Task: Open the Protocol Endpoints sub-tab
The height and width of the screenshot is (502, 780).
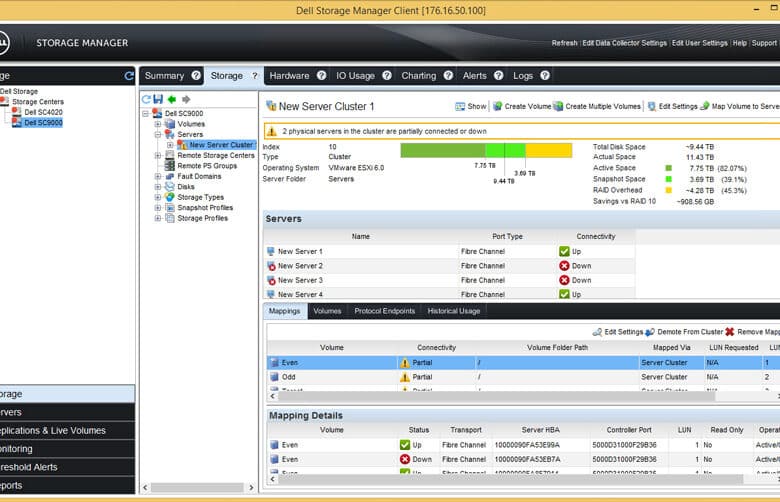Action: [x=385, y=311]
